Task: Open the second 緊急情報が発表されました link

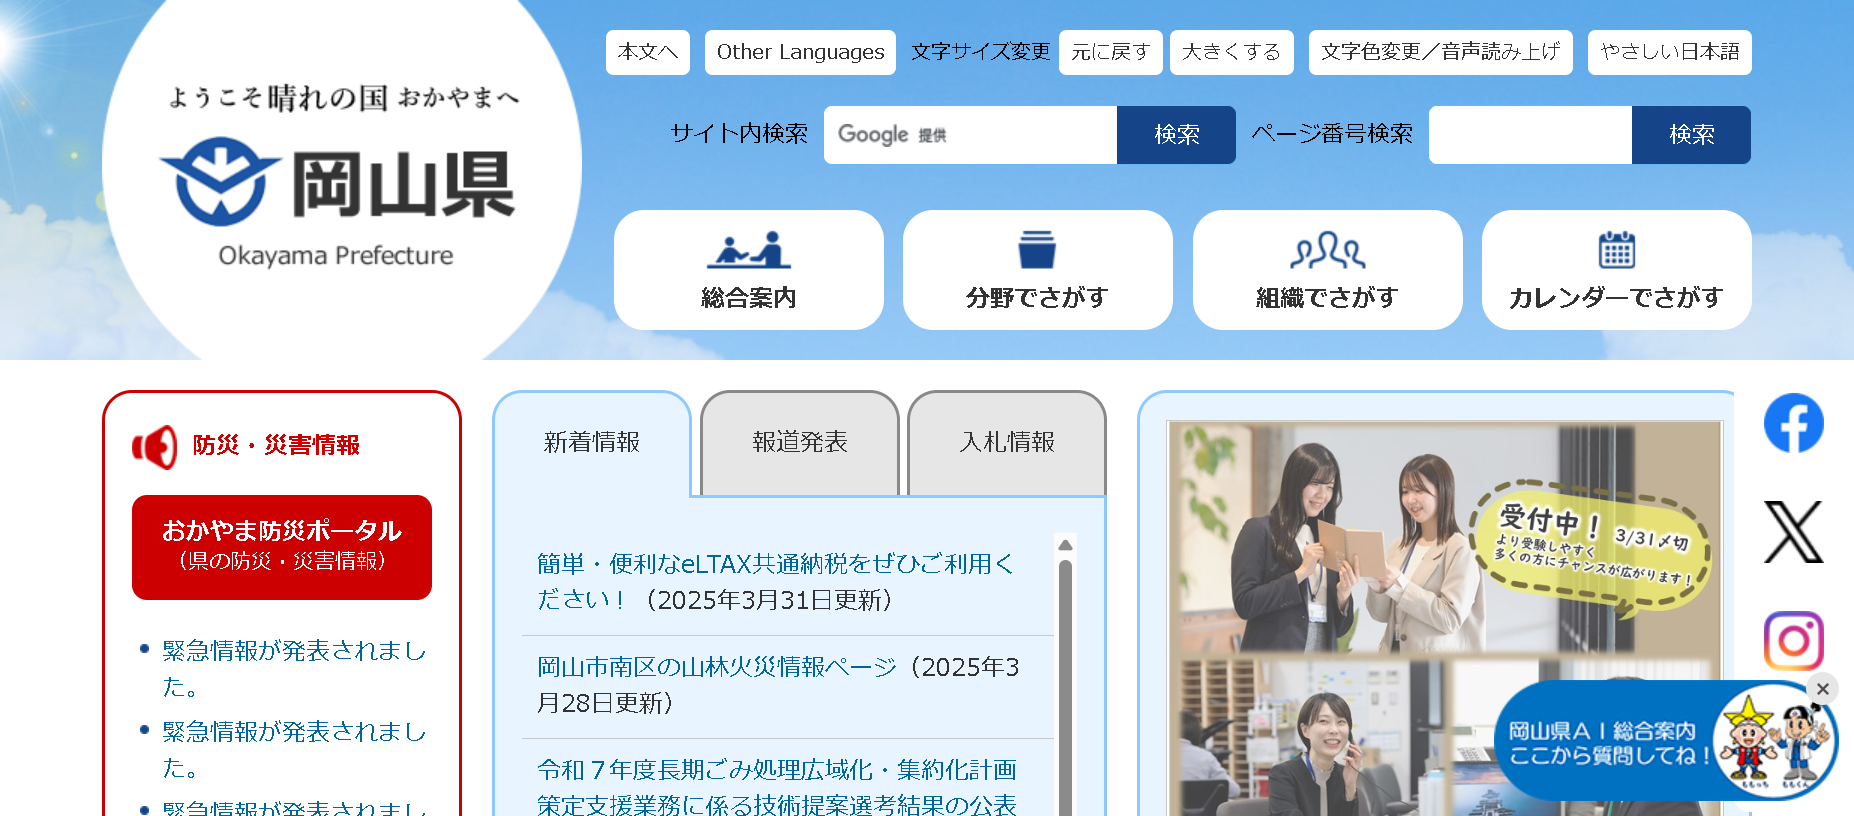Action: pos(294,749)
